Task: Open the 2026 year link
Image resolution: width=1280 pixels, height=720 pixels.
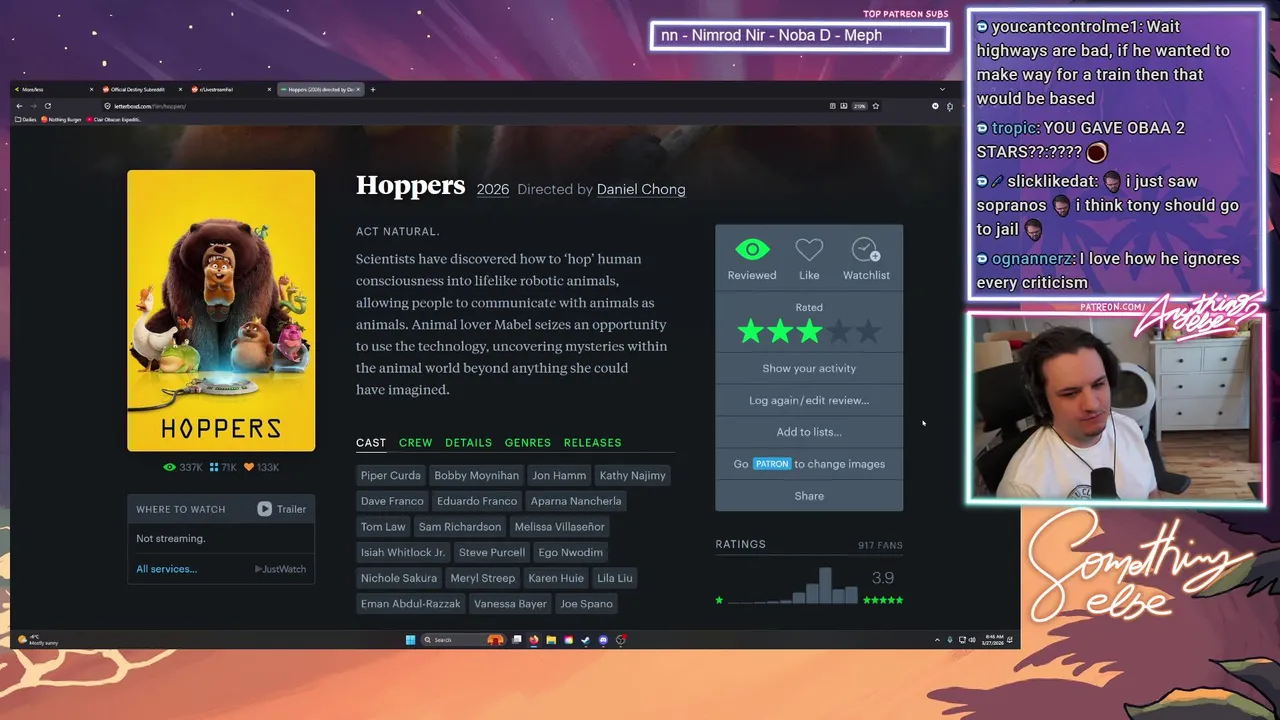Action: tap(493, 189)
